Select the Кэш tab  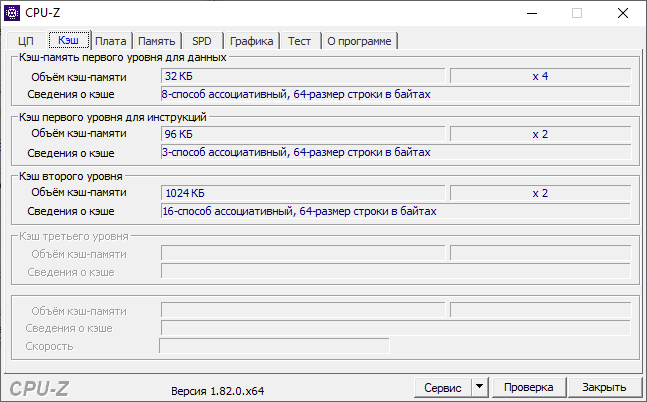[69, 40]
